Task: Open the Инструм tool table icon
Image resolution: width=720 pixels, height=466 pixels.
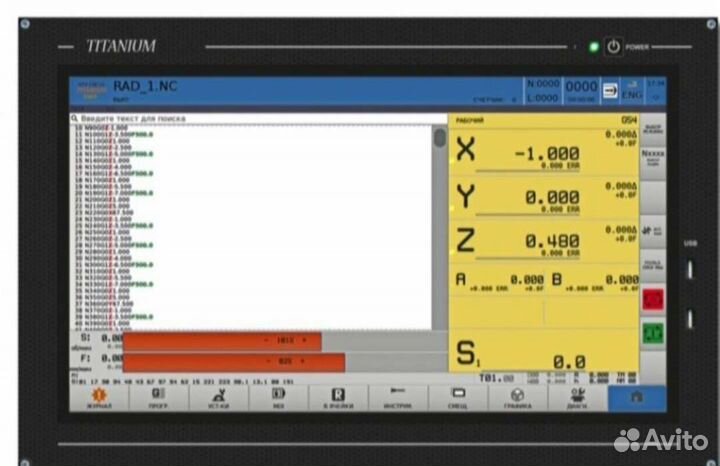Action: point(397,398)
